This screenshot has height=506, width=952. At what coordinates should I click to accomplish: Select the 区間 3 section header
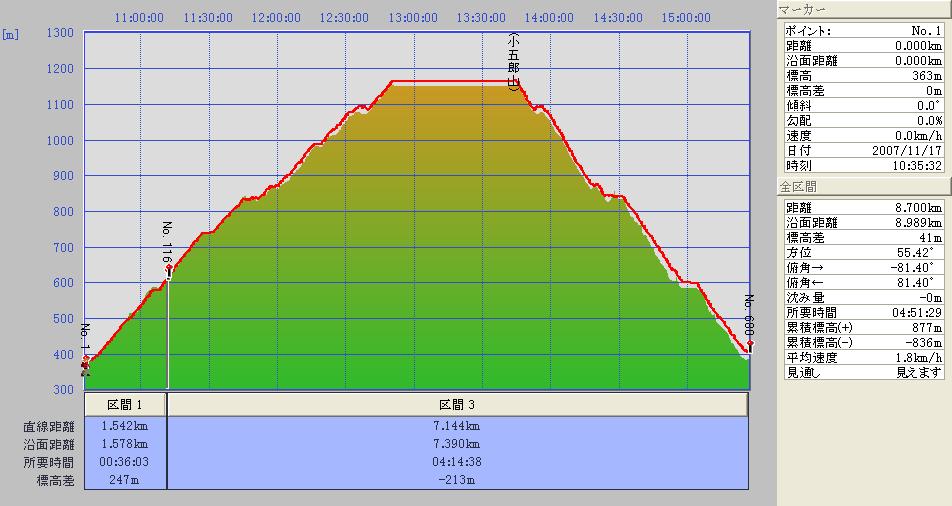pos(458,405)
